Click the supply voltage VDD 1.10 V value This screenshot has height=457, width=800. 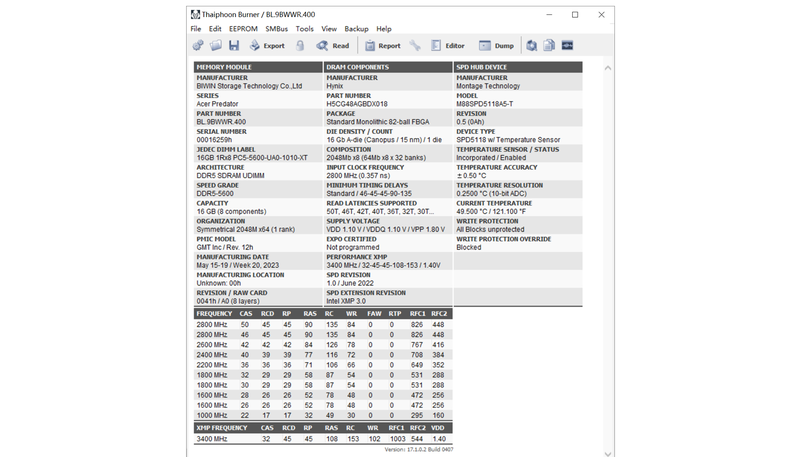click(x=386, y=230)
